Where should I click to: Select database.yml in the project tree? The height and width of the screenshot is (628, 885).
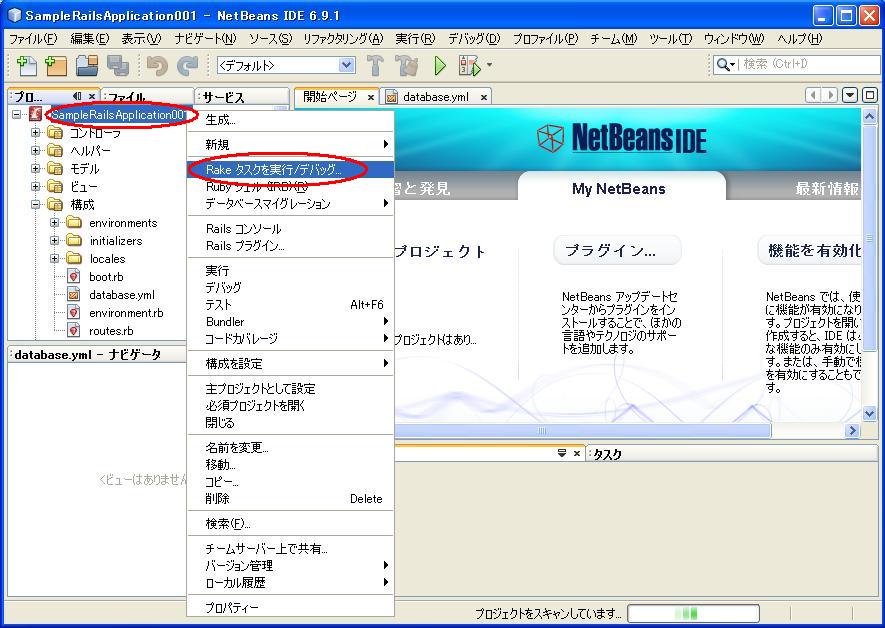pyautogui.click(x=121, y=295)
